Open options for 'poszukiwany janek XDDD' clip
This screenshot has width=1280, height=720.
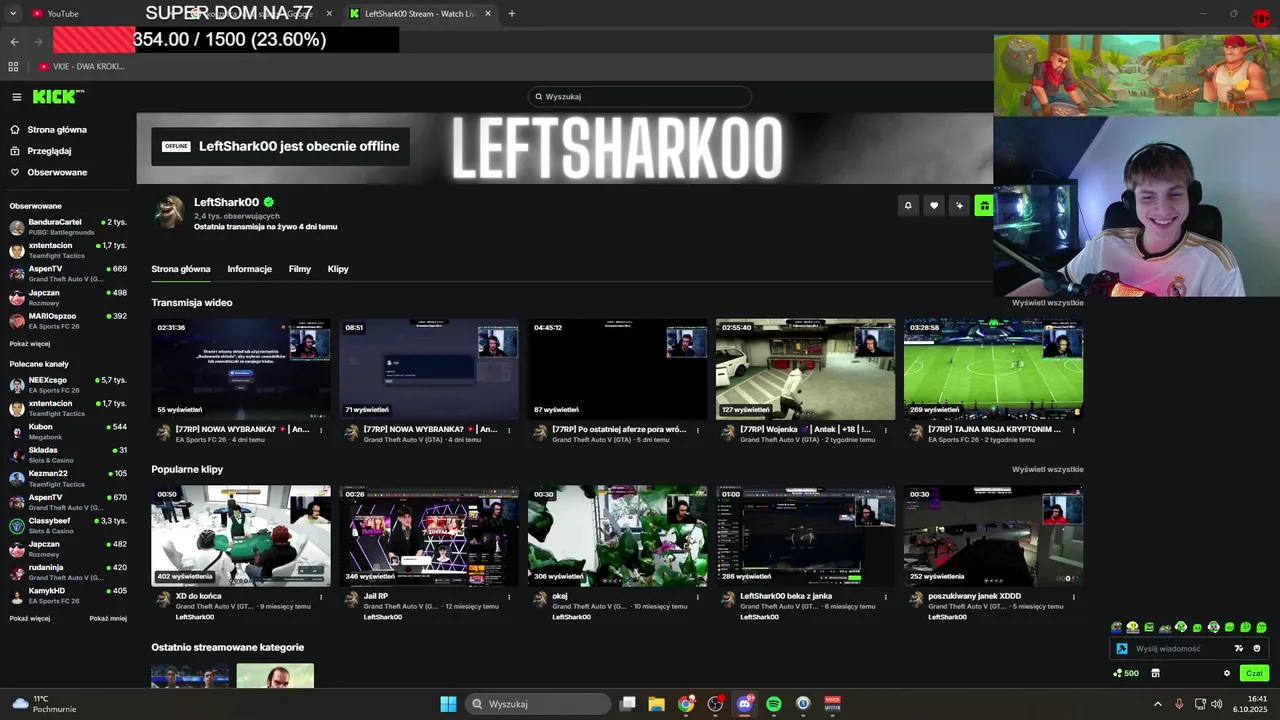coord(1073,597)
